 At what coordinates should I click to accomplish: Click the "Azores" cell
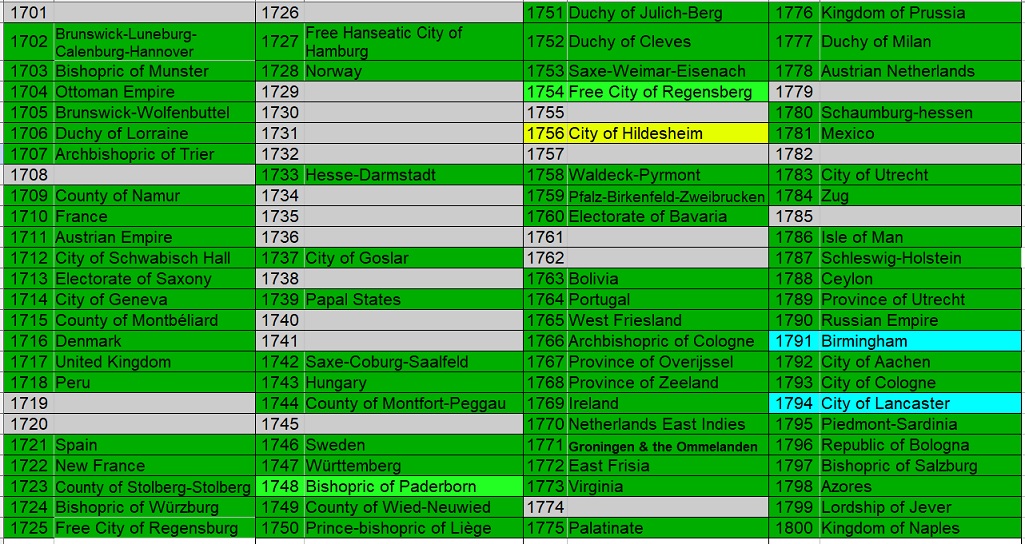click(920, 487)
